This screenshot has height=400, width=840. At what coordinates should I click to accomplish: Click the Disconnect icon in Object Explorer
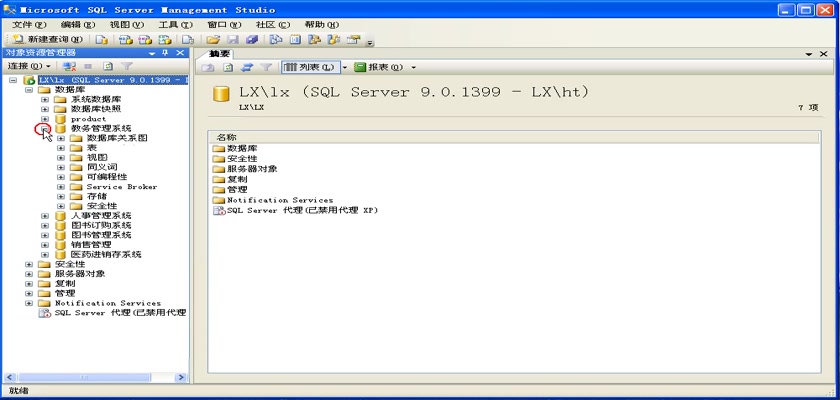click(69, 66)
